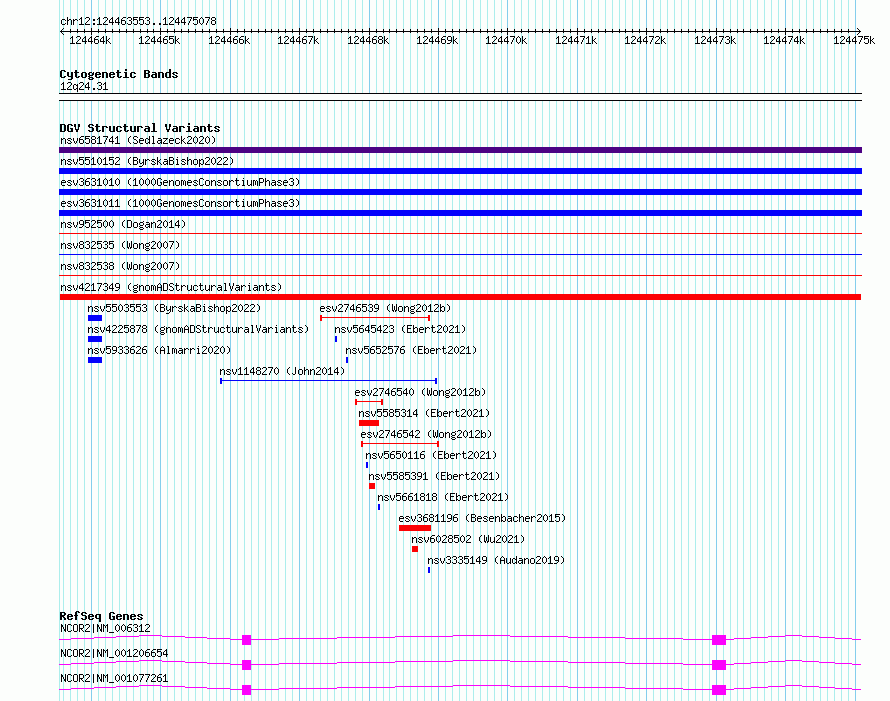Click the DGV Structural Variants track heading

pos(140,128)
